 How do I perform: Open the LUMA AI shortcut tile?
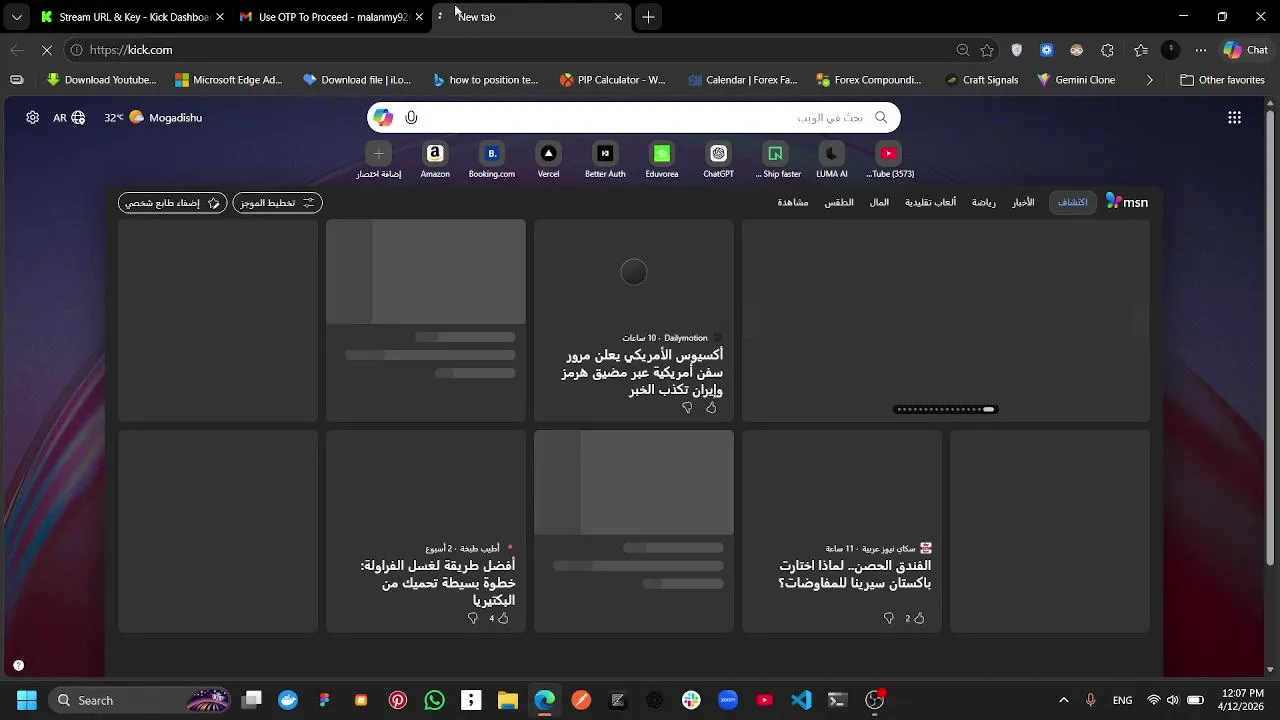coord(832,160)
